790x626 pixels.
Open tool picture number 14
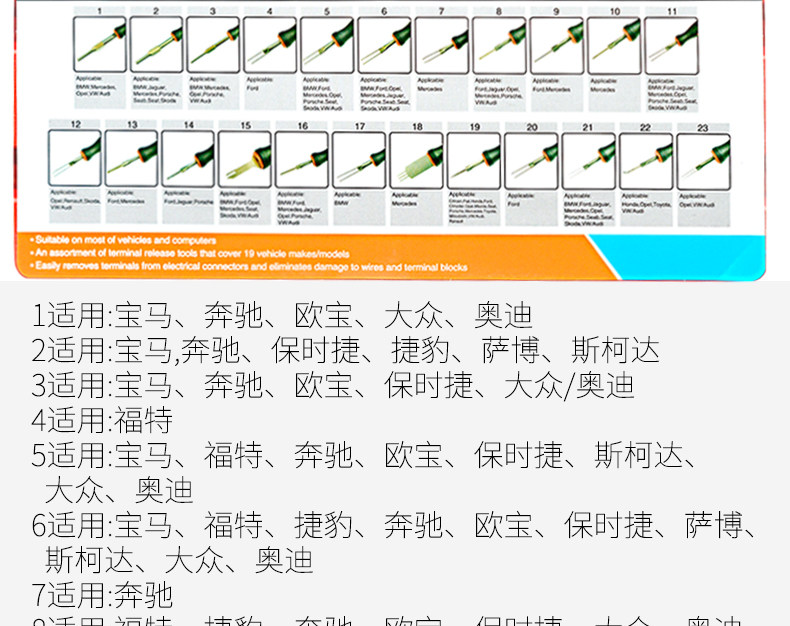(188, 158)
